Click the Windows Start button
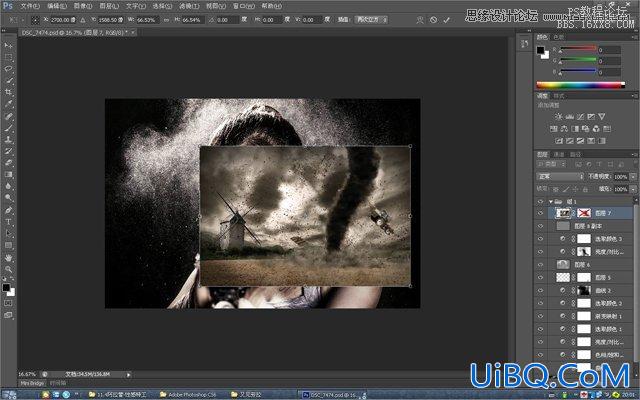 [x=9, y=395]
